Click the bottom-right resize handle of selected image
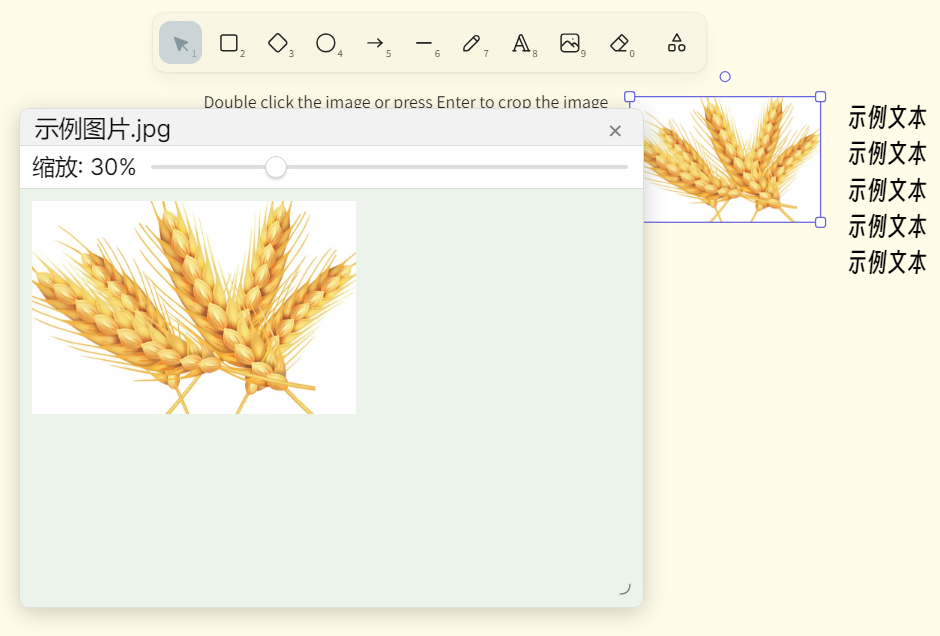 (x=820, y=222)
